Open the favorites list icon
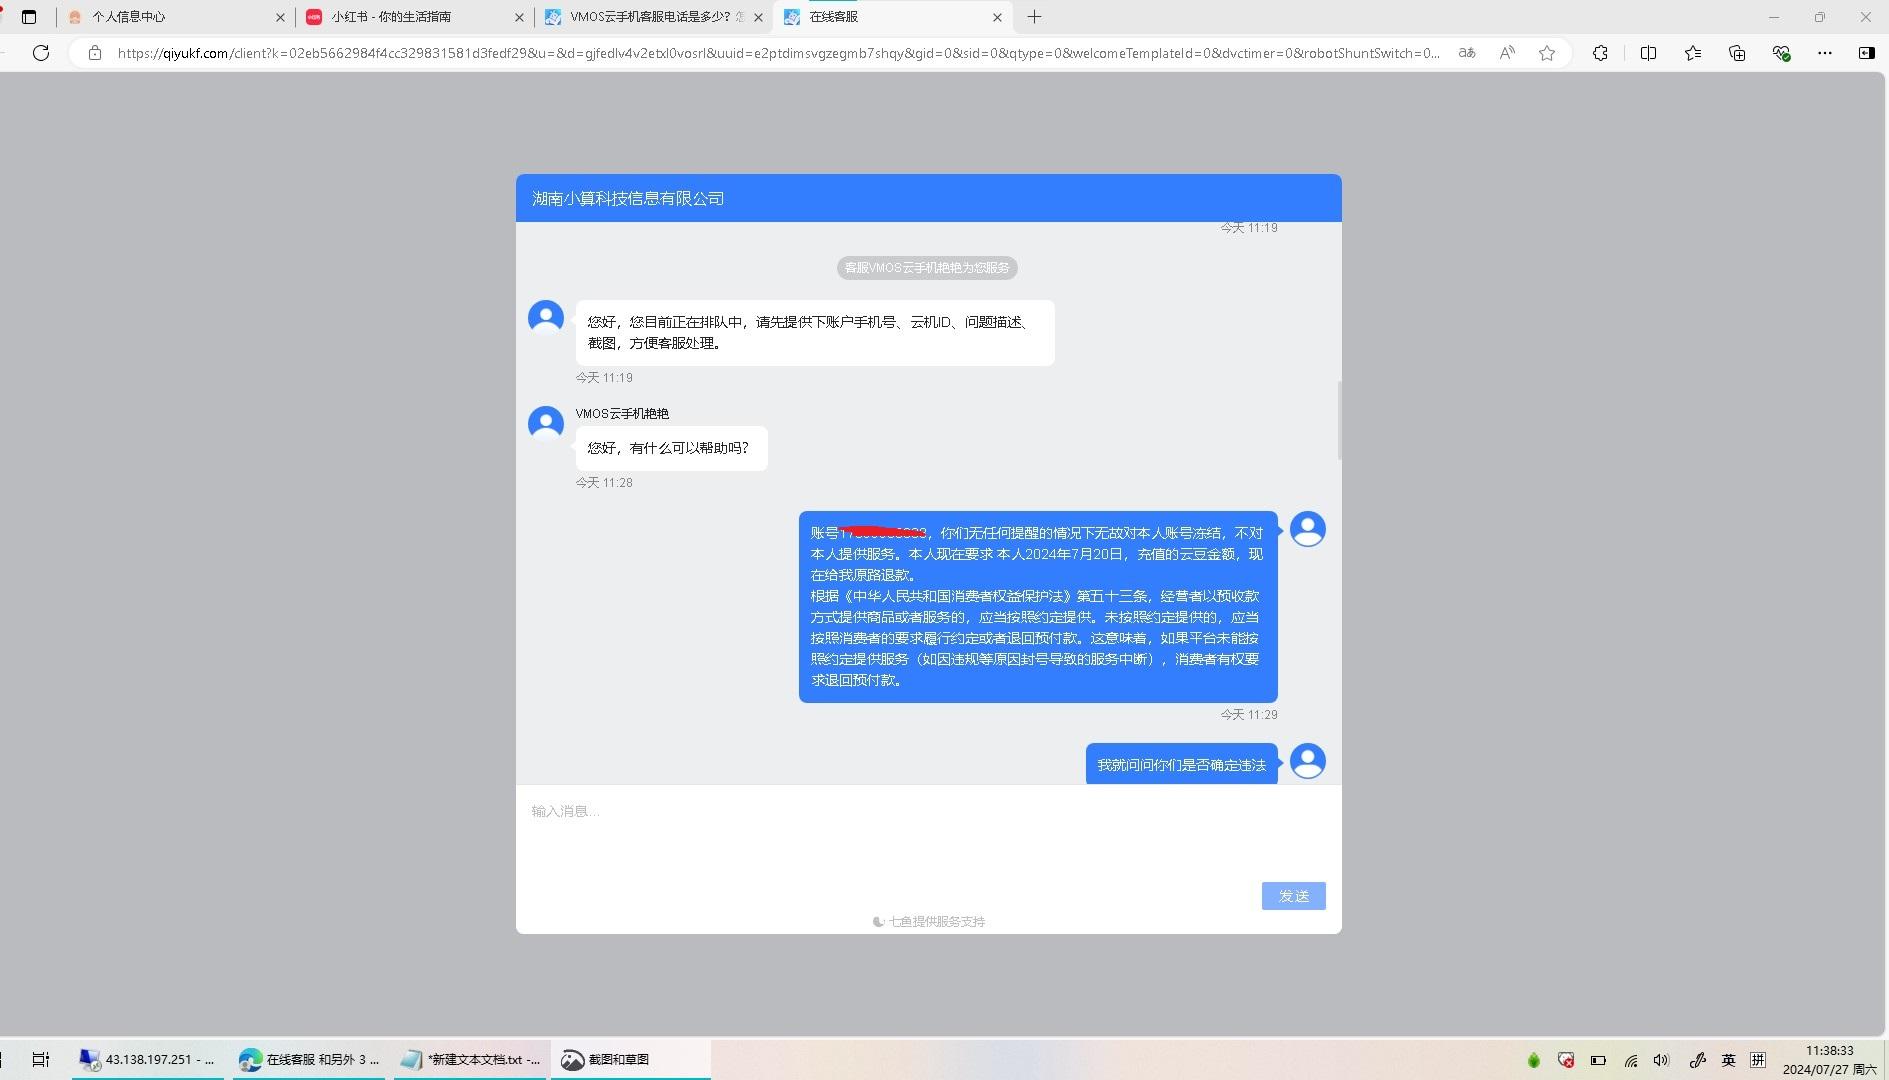Image resolution: width=1889 pixels, height=1080 pixels. [1693, 53]
